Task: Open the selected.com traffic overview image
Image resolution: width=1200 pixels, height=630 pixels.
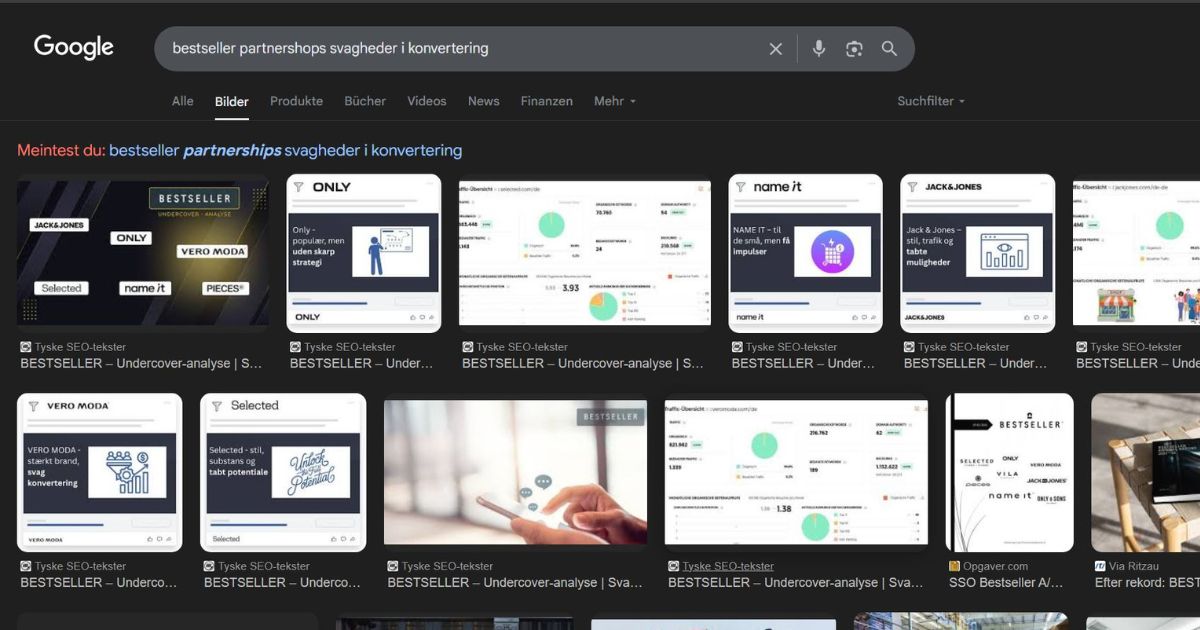Action: pos(585,253)
